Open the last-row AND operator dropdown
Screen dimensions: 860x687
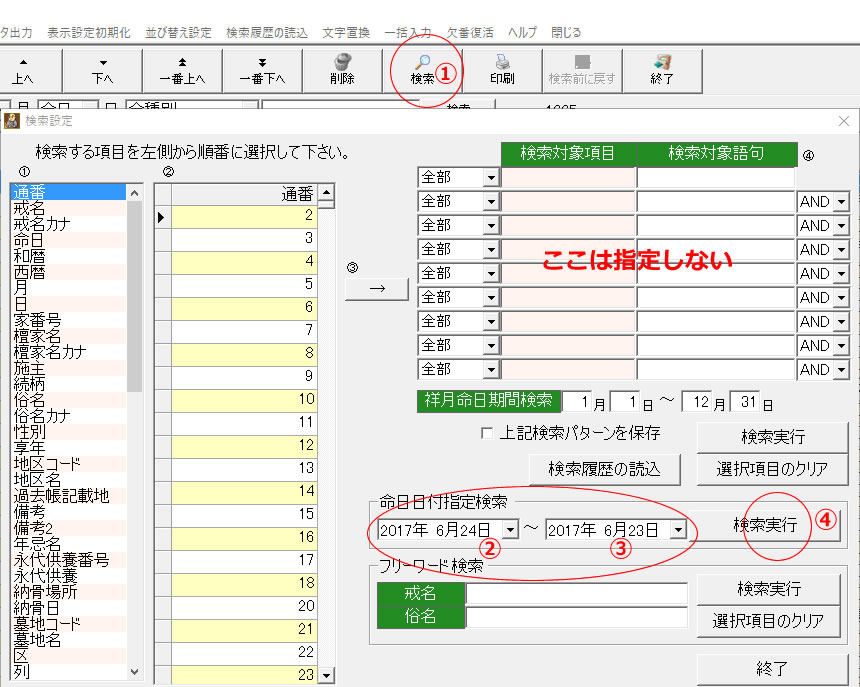click(841, 370)
